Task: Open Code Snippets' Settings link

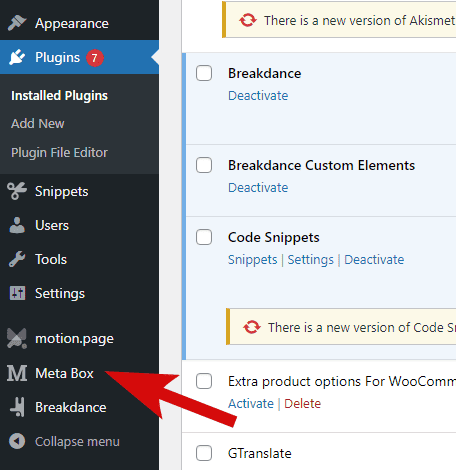Action: 310,260
